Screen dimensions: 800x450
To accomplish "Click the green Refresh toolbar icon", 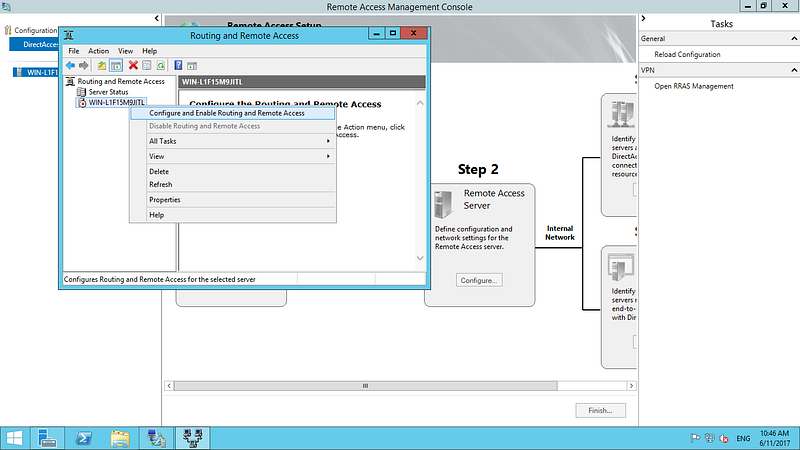I will [161, 65].
